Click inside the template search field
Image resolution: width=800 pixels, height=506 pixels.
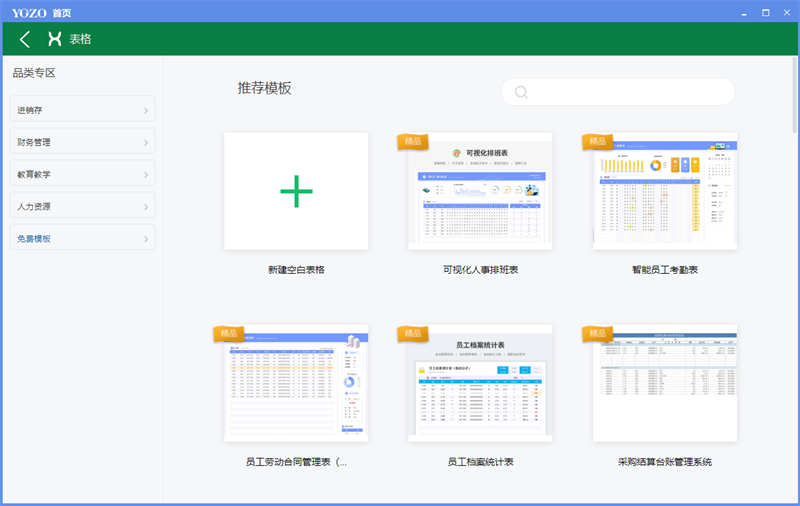630,92
